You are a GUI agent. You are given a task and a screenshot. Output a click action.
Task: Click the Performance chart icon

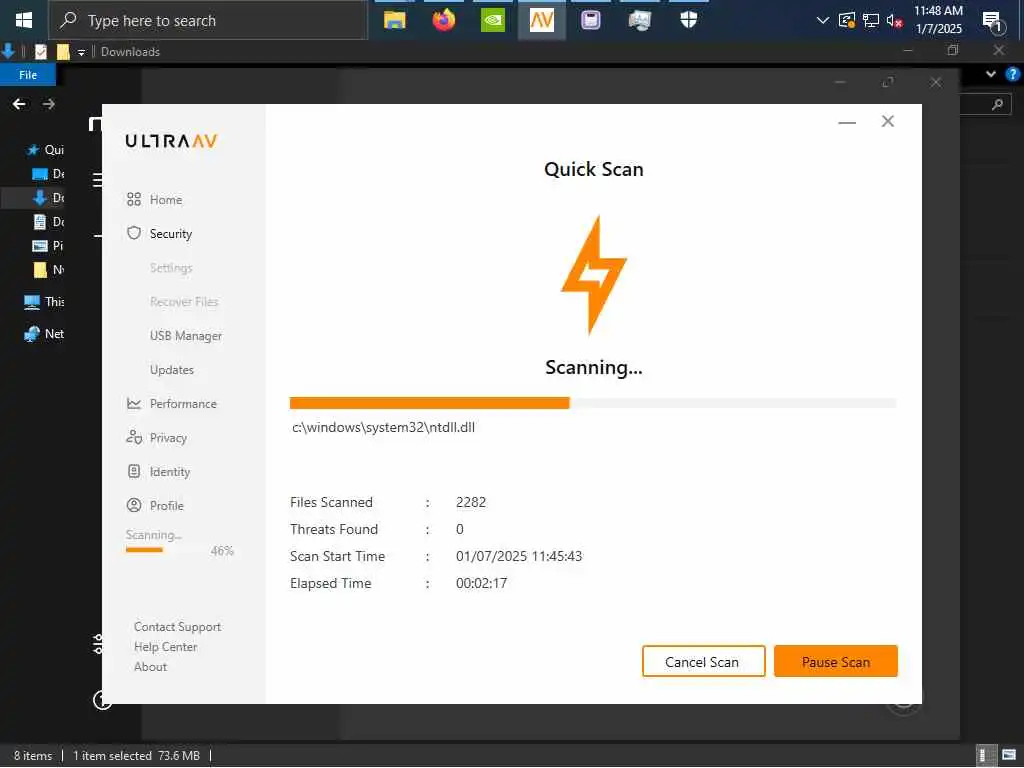click(134, 404)
